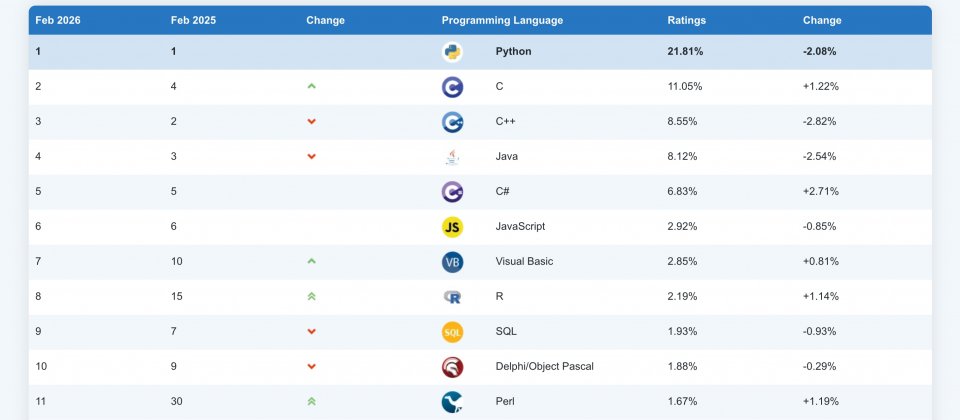Click the Delphi/Object Pascal helmet icon

[x=452, y=367]
